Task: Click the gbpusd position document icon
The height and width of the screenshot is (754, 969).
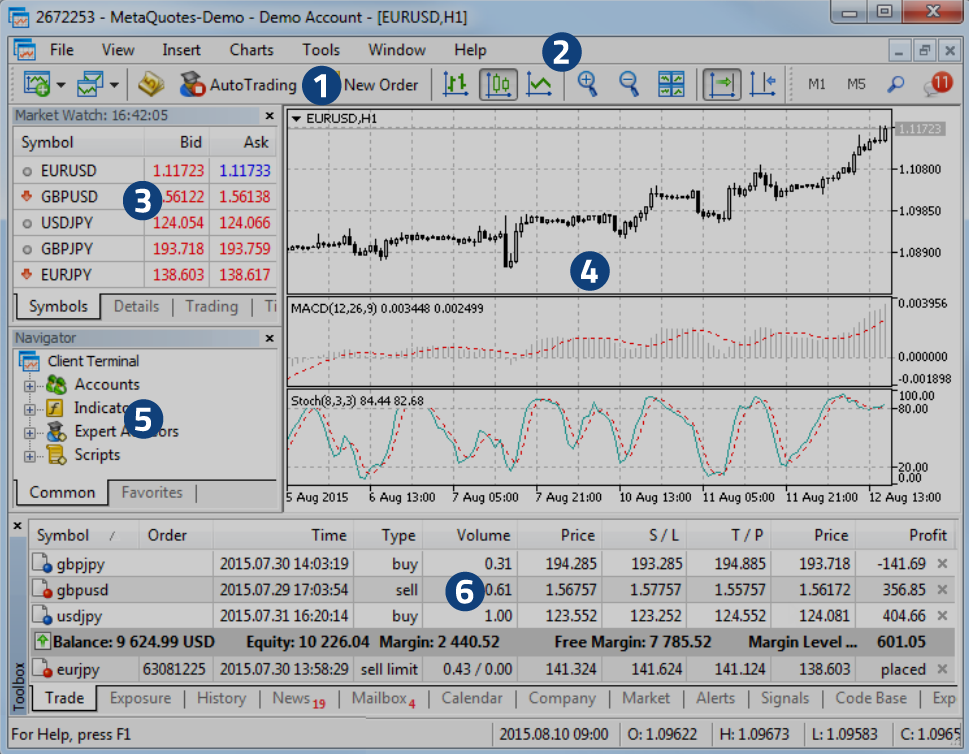Action: [42, 590]
